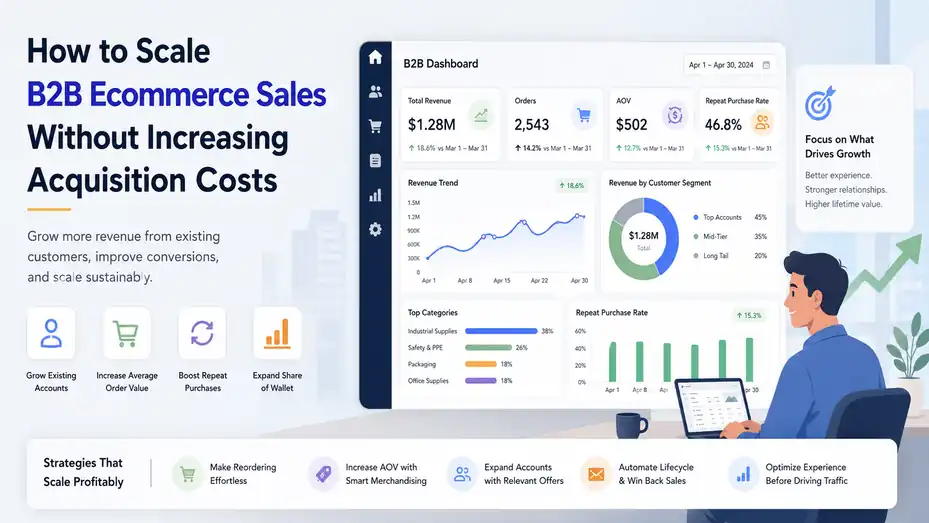Click the 2,543 Orders value
This screenshot has height=523, width=929.
[x=531, y=125]
